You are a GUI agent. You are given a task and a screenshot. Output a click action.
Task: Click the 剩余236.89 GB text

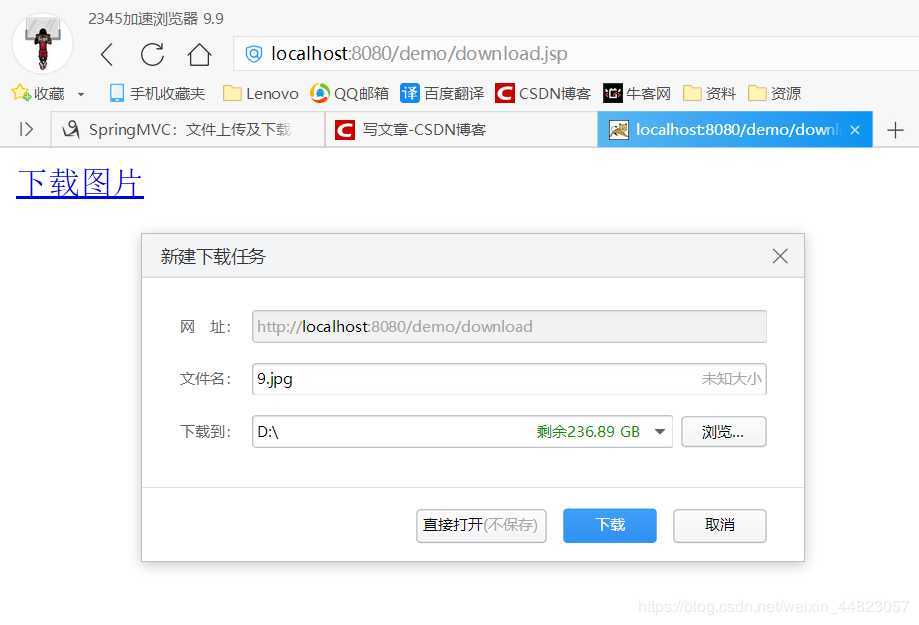tap(588, 432)
